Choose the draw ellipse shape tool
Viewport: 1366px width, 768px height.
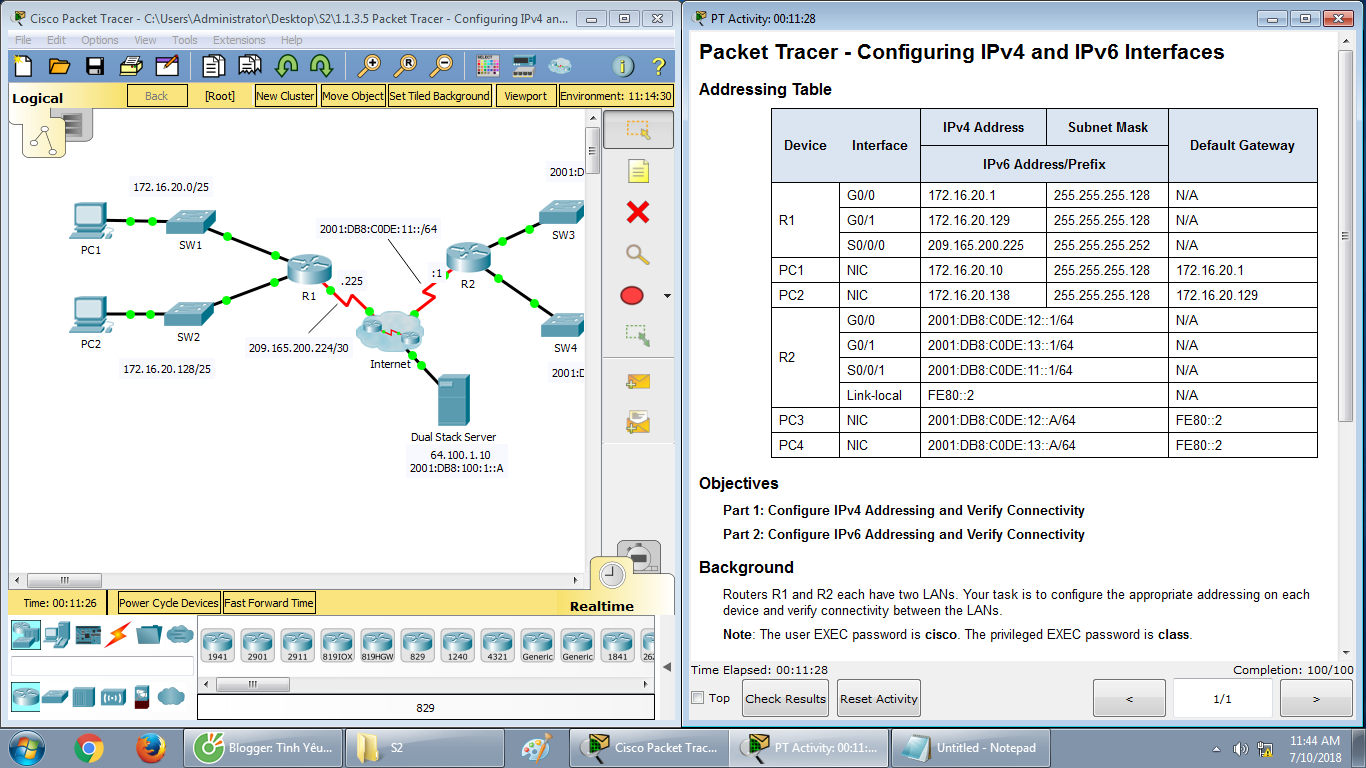pos(632,296)
